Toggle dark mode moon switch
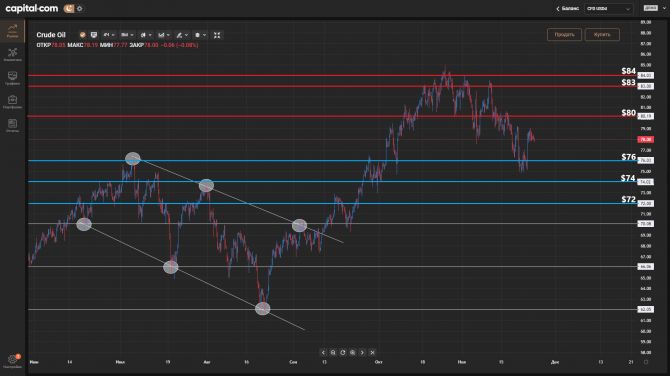The image size is (670, 376). click(69, 9)
